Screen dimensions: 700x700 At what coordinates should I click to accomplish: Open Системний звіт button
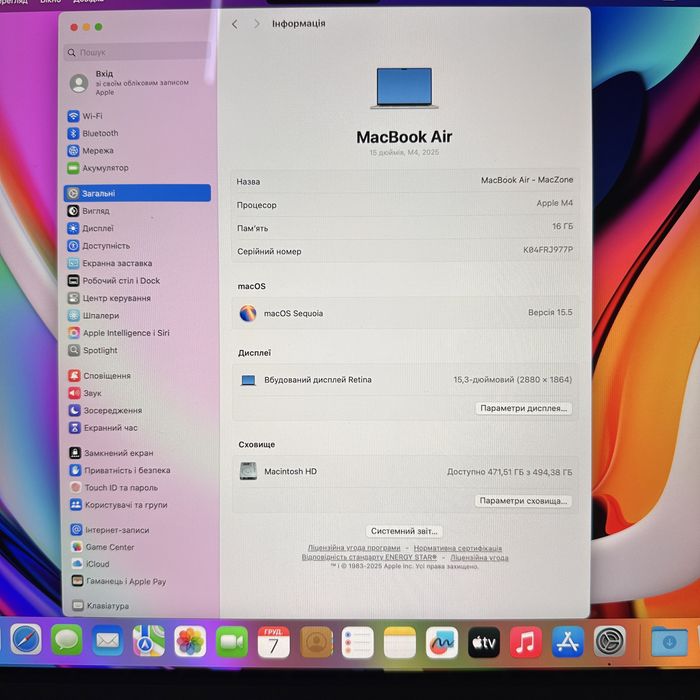click(x=404, y=531)
